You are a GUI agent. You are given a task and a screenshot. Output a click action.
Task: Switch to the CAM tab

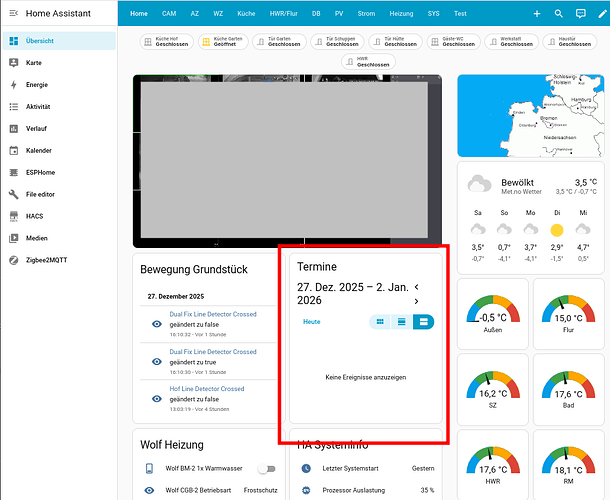click(x=169, y=14)
